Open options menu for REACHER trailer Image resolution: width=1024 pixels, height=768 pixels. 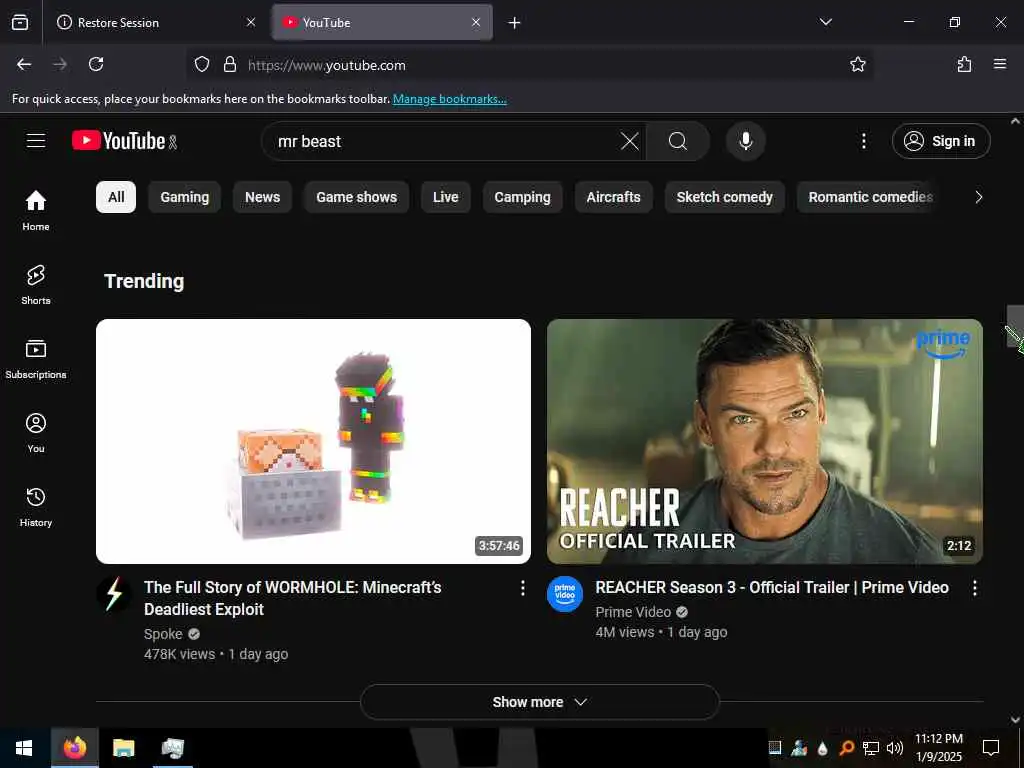[x=974, y=588]
